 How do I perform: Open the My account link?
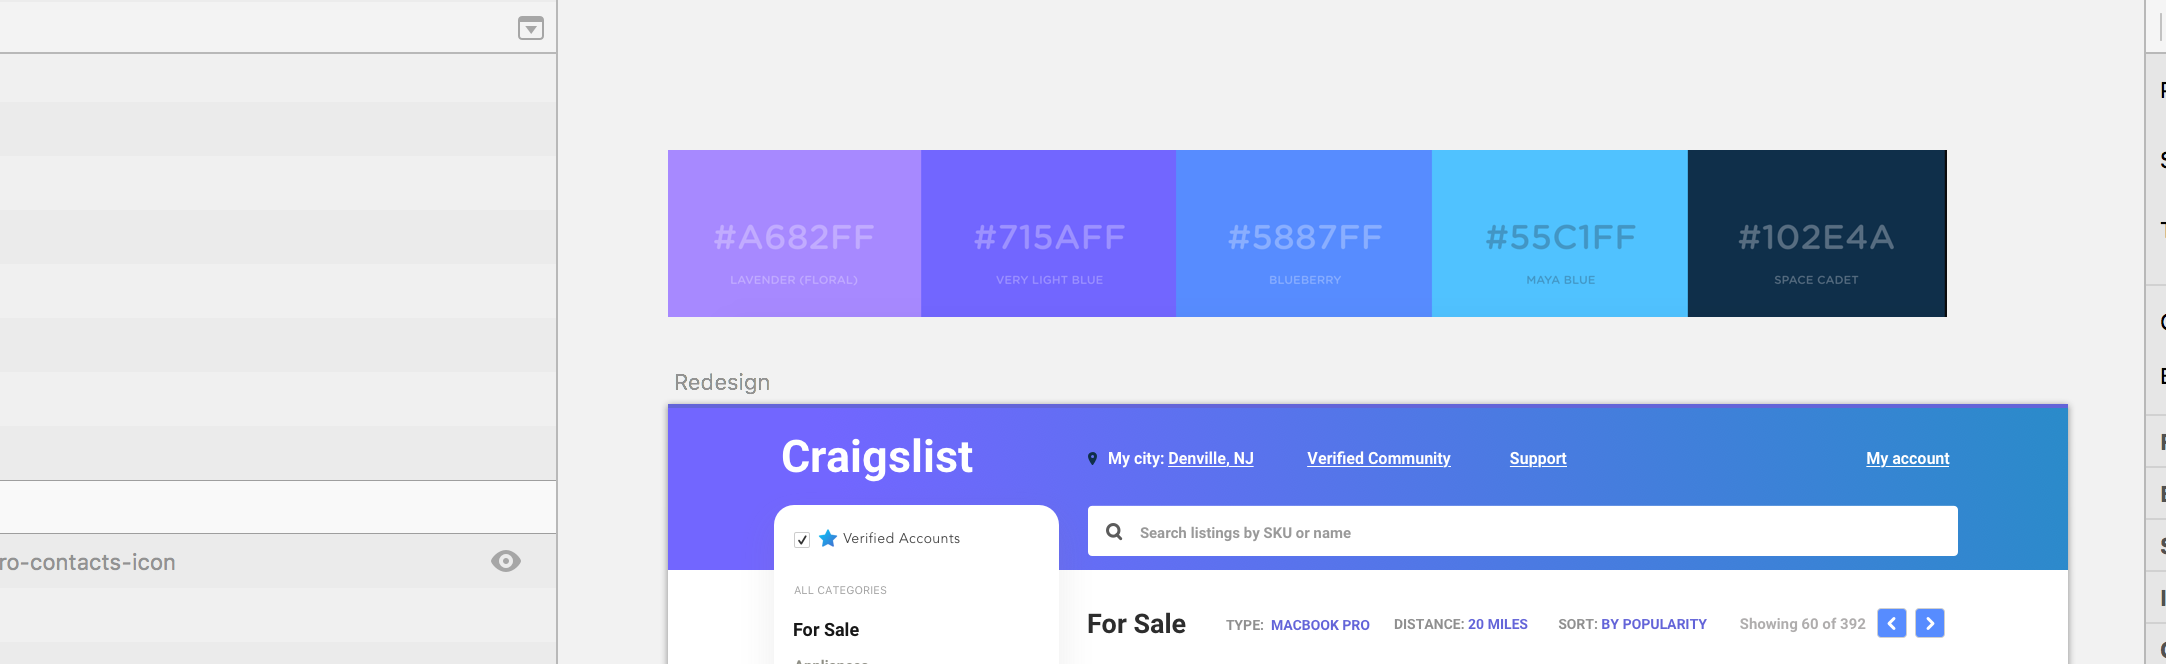click(1907, 458)
